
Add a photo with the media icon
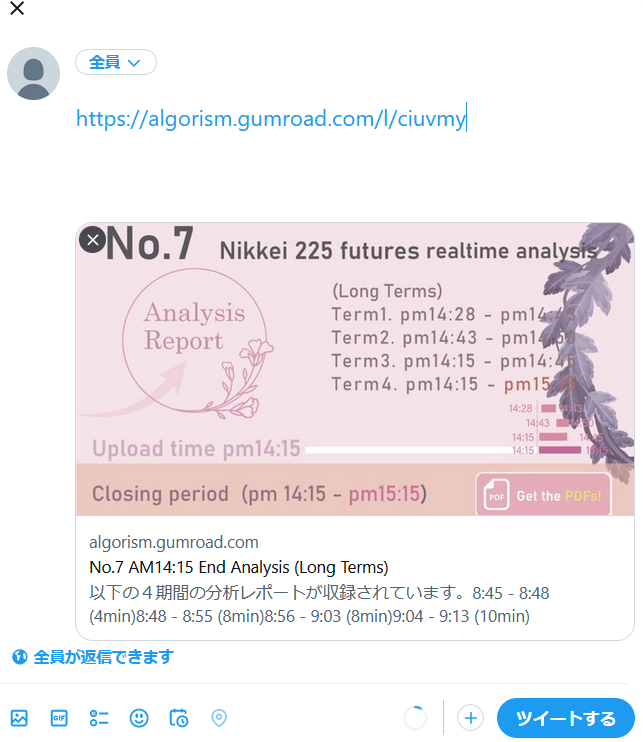point(19,718)
